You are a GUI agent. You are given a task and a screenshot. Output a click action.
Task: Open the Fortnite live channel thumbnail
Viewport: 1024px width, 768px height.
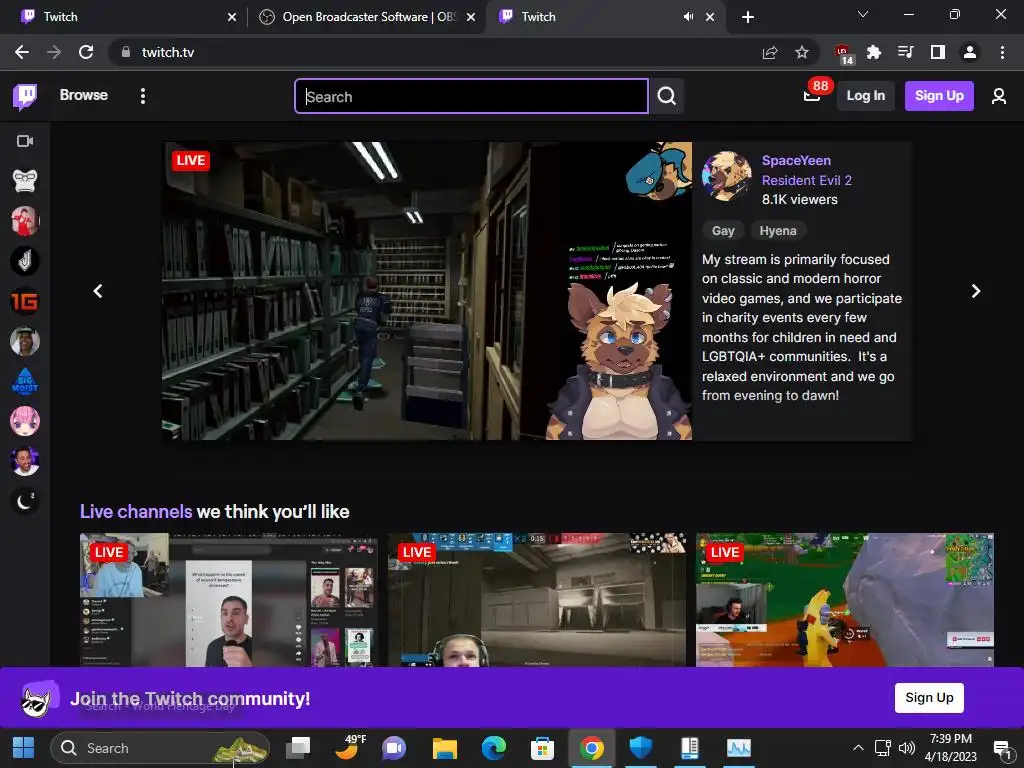coord(845,600)
